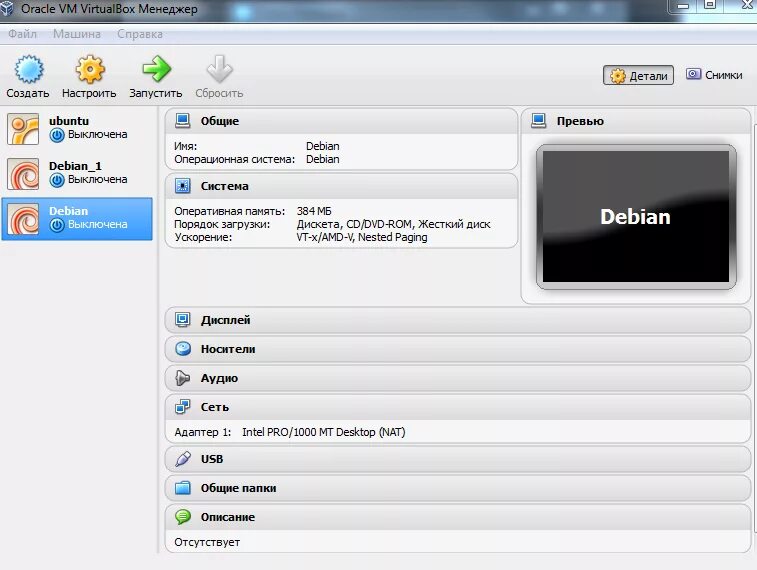The image size is (757, 570).
Task: Click the Порядок загрузки label
Action: tap(222, 224)
